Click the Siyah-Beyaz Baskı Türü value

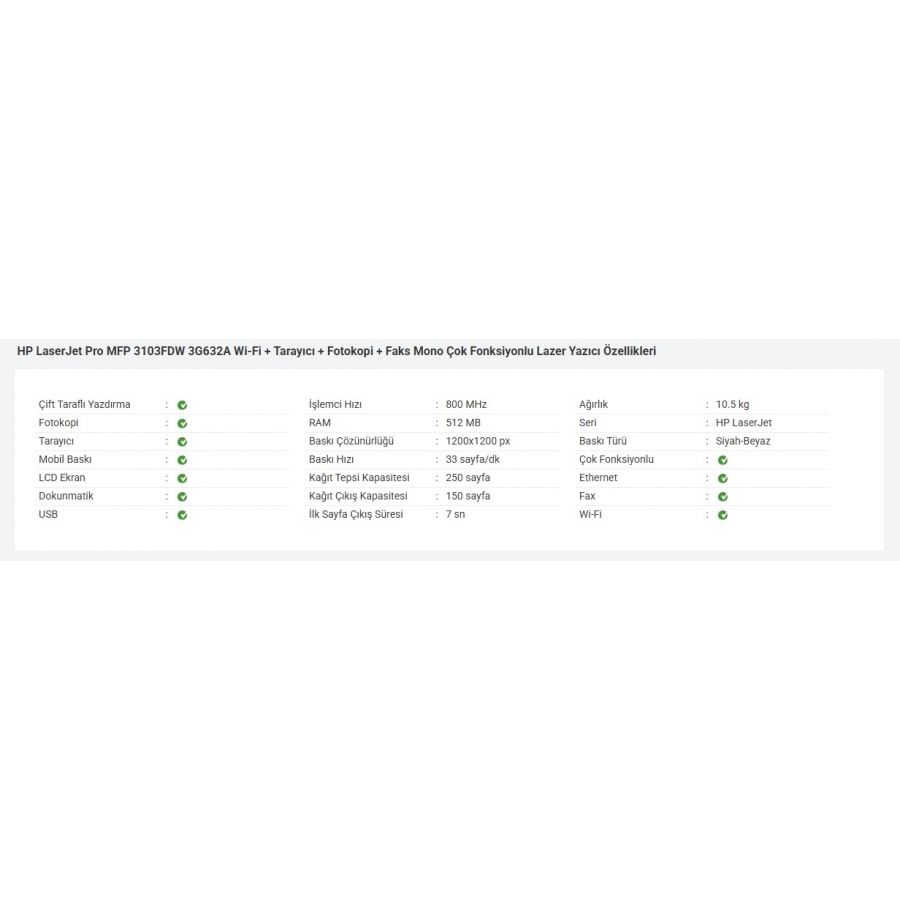[743, 440]
